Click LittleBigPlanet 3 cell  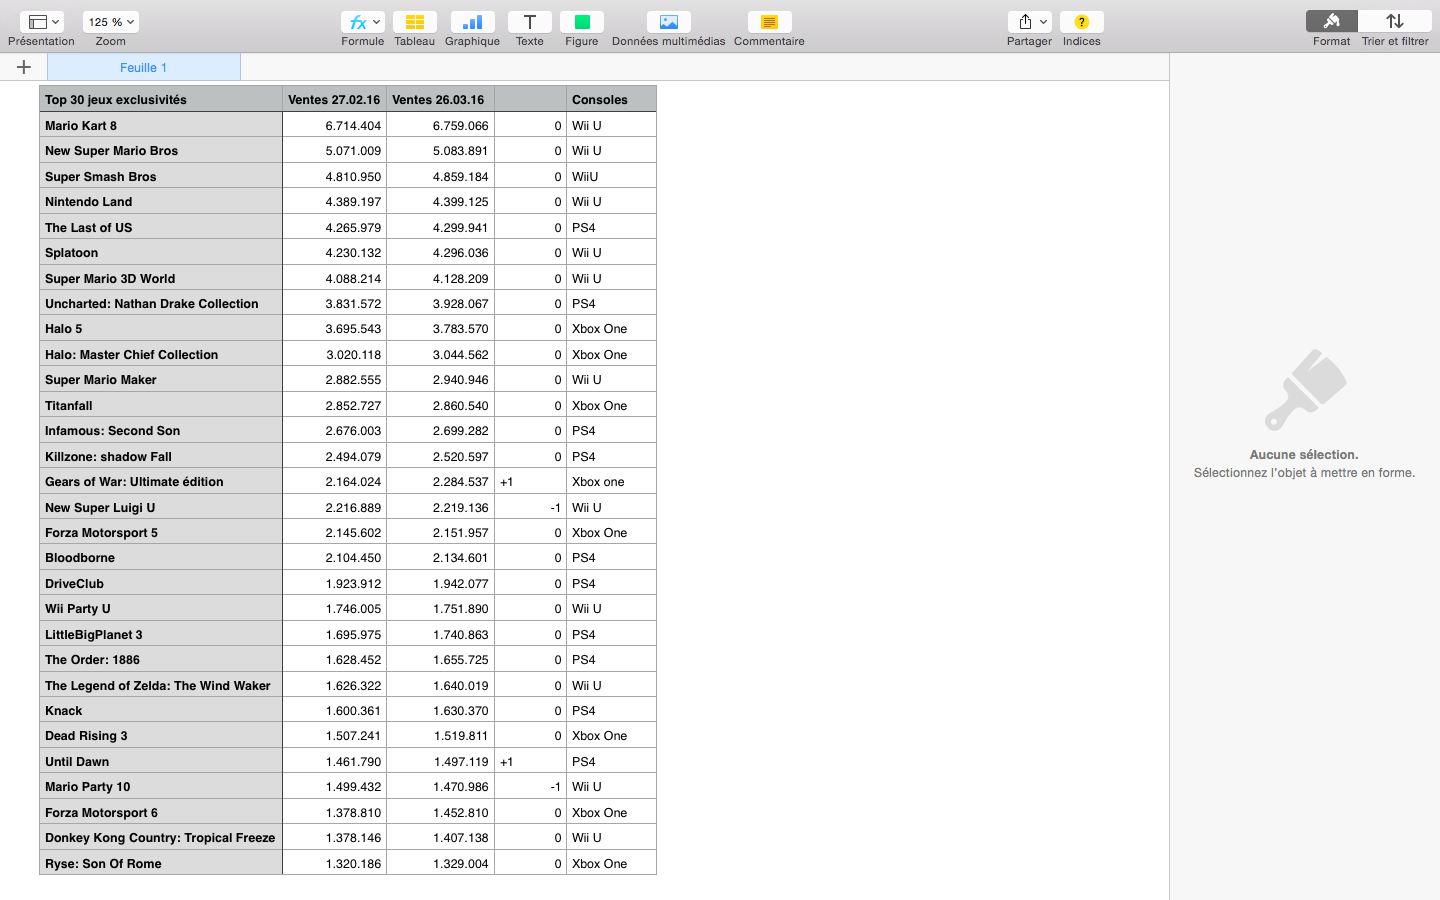coord(161,634)
